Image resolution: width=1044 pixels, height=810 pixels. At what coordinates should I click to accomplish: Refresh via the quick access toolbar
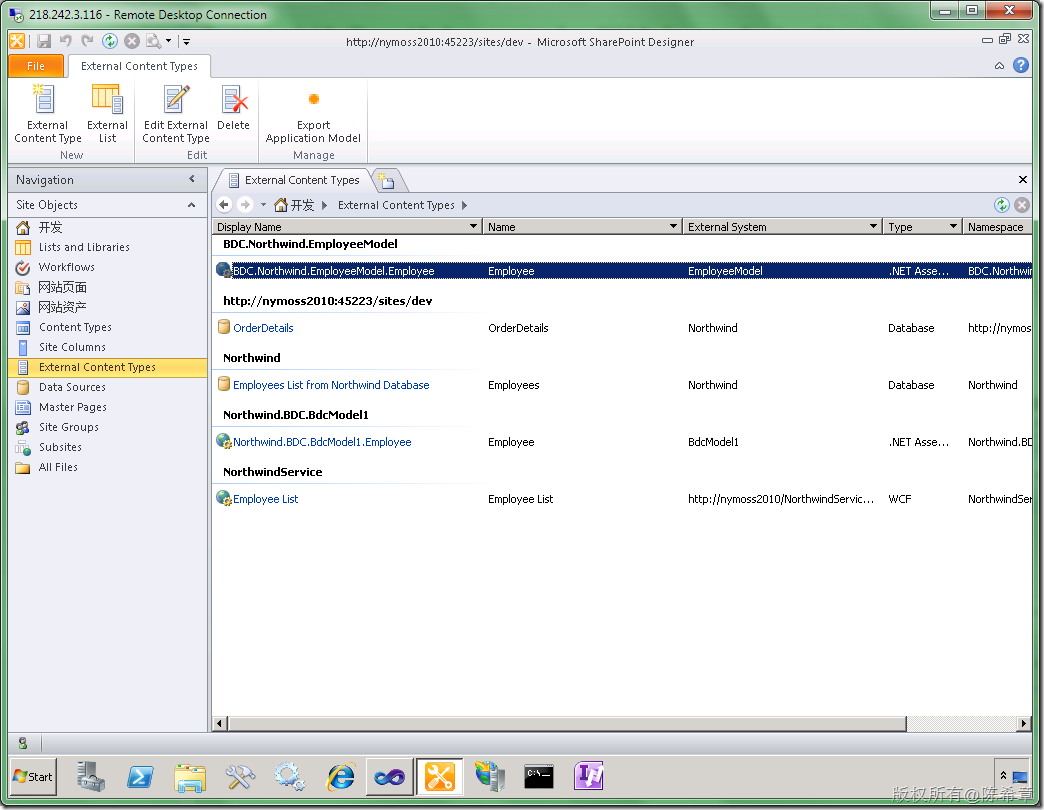(110, 41)
